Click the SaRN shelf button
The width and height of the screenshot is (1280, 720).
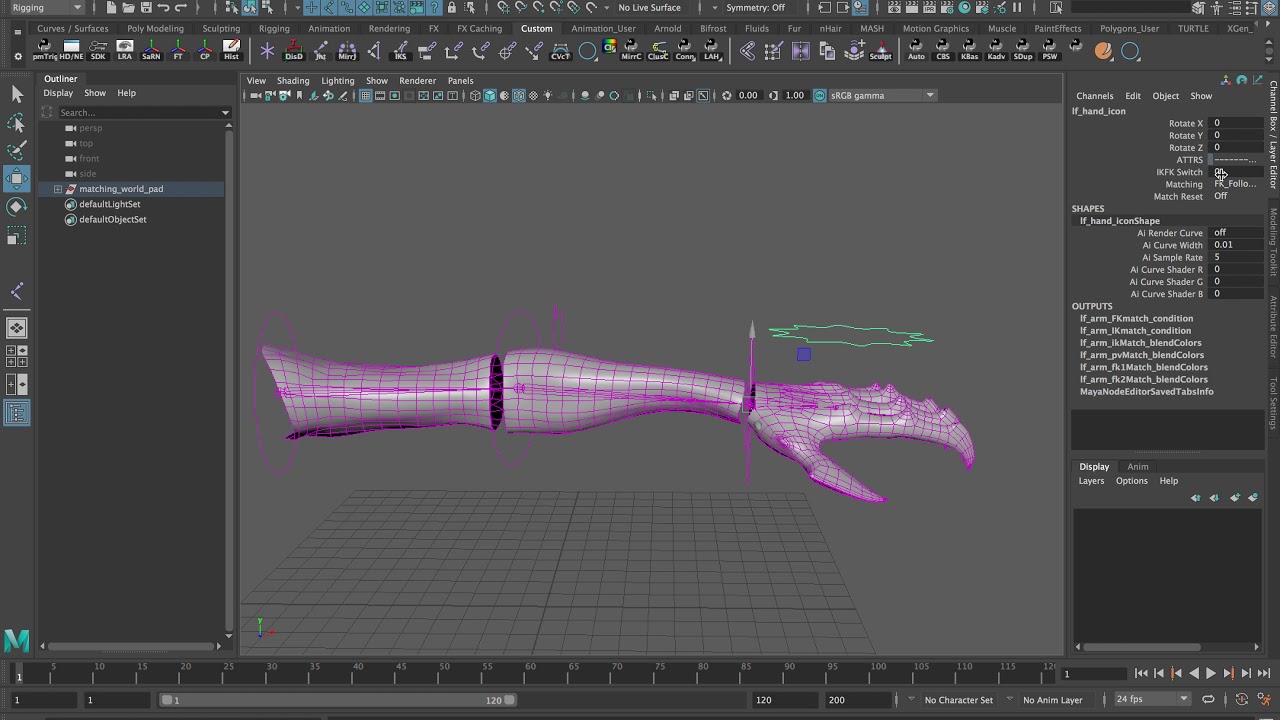[151, 51]
